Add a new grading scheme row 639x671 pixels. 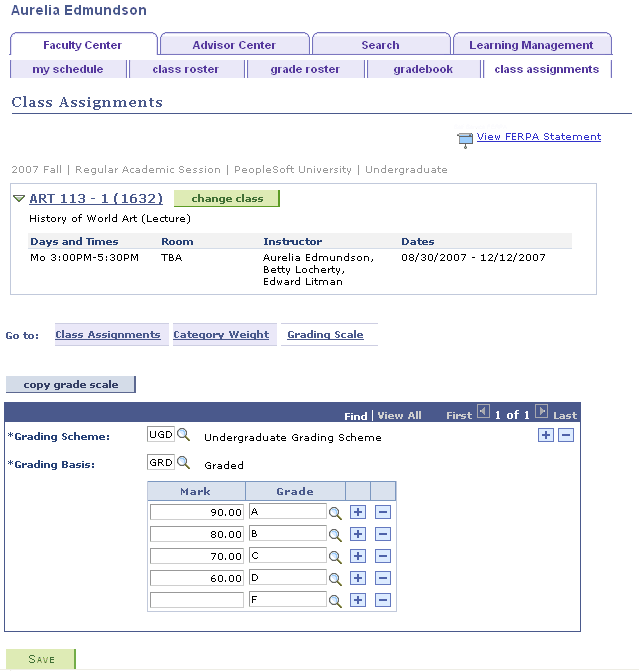pyautogui.click(x=546, y=435)
